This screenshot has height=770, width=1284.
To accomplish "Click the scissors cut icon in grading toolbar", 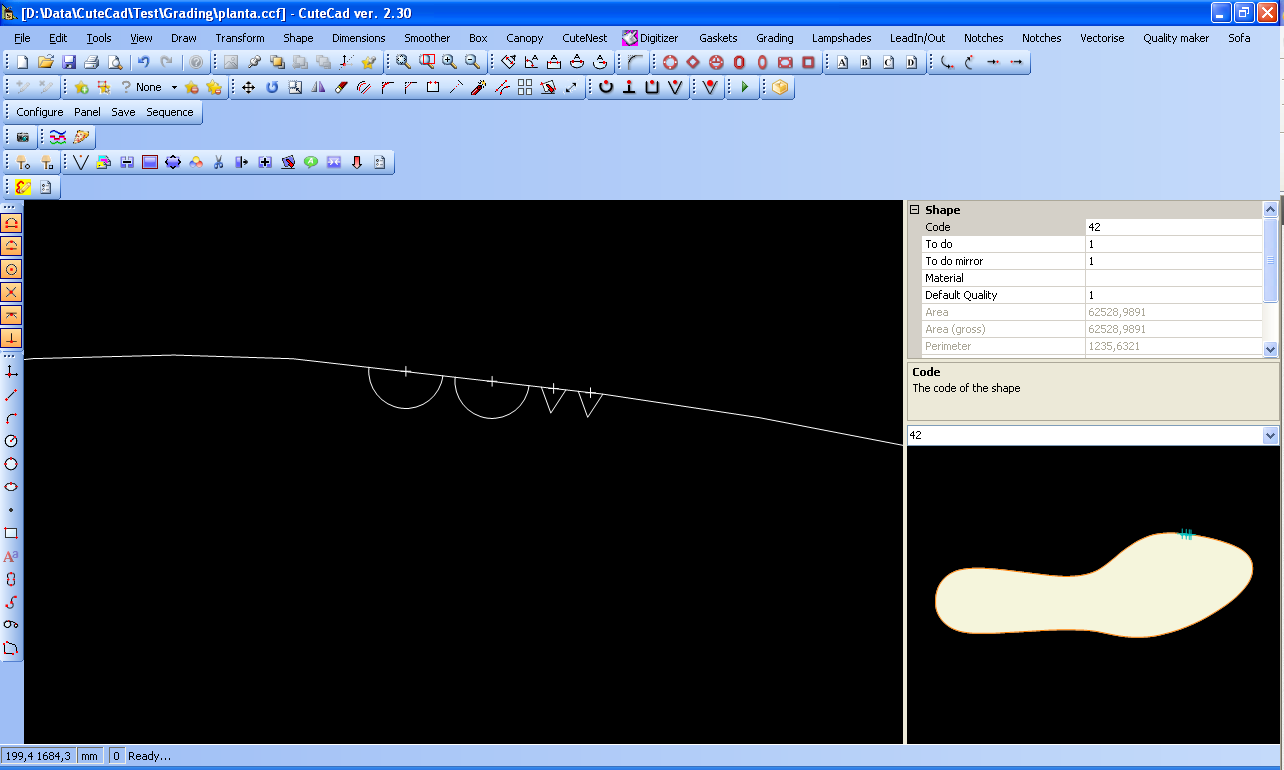I will [218, 162].
